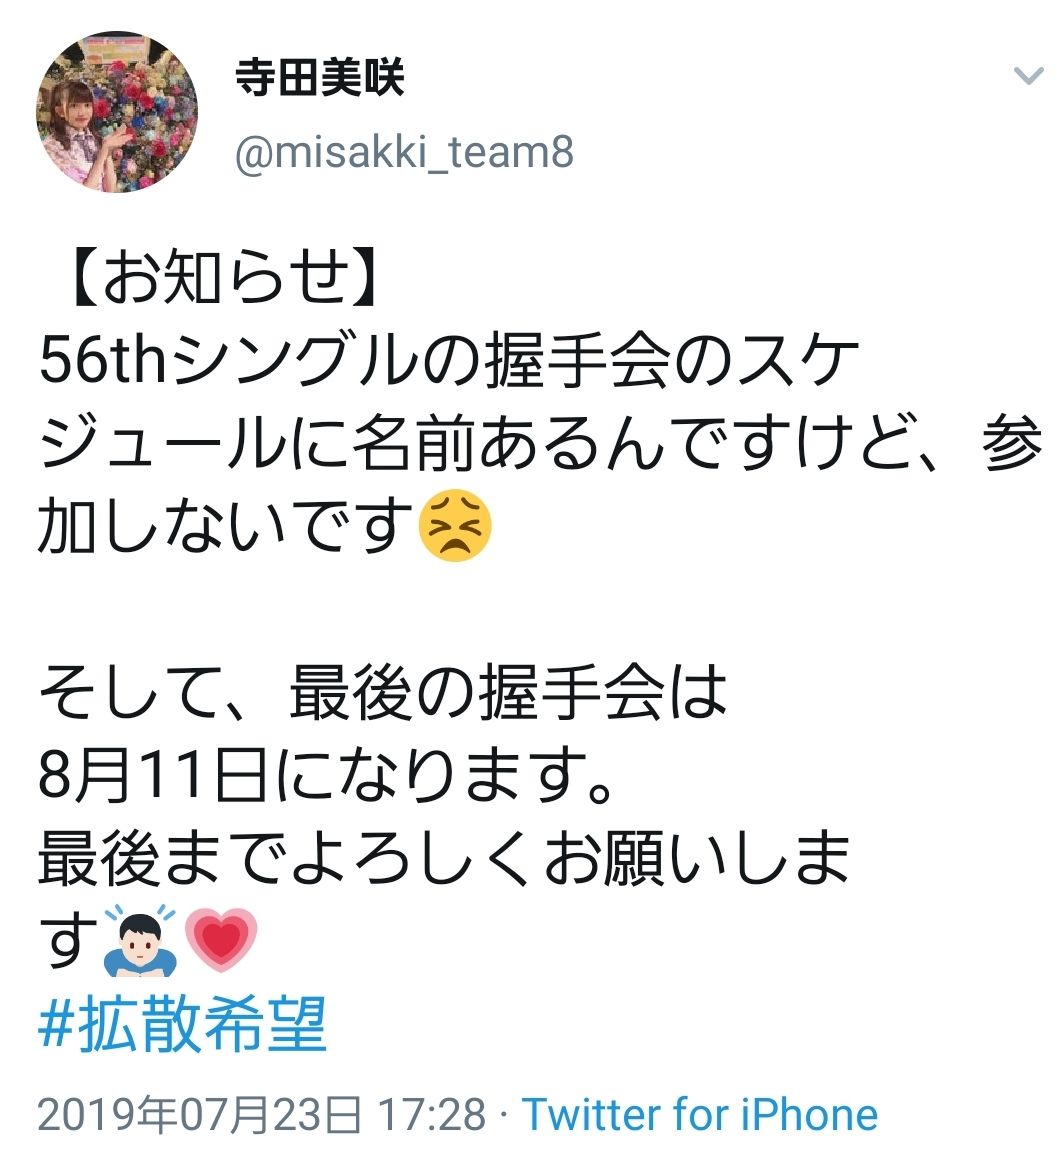This screenshot has width=1064, height=1165.
Task: Click the persevering face emoji
Action: tap(455, 525)
